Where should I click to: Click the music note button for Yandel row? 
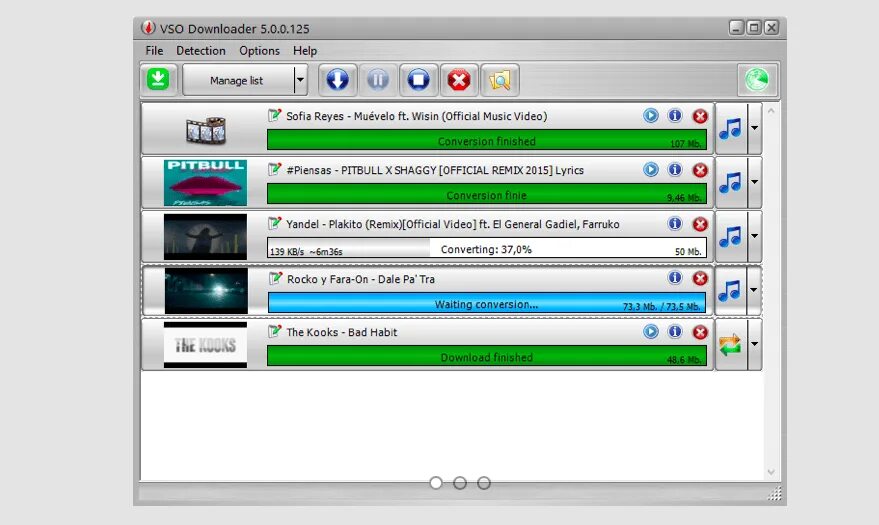[730, 236]
